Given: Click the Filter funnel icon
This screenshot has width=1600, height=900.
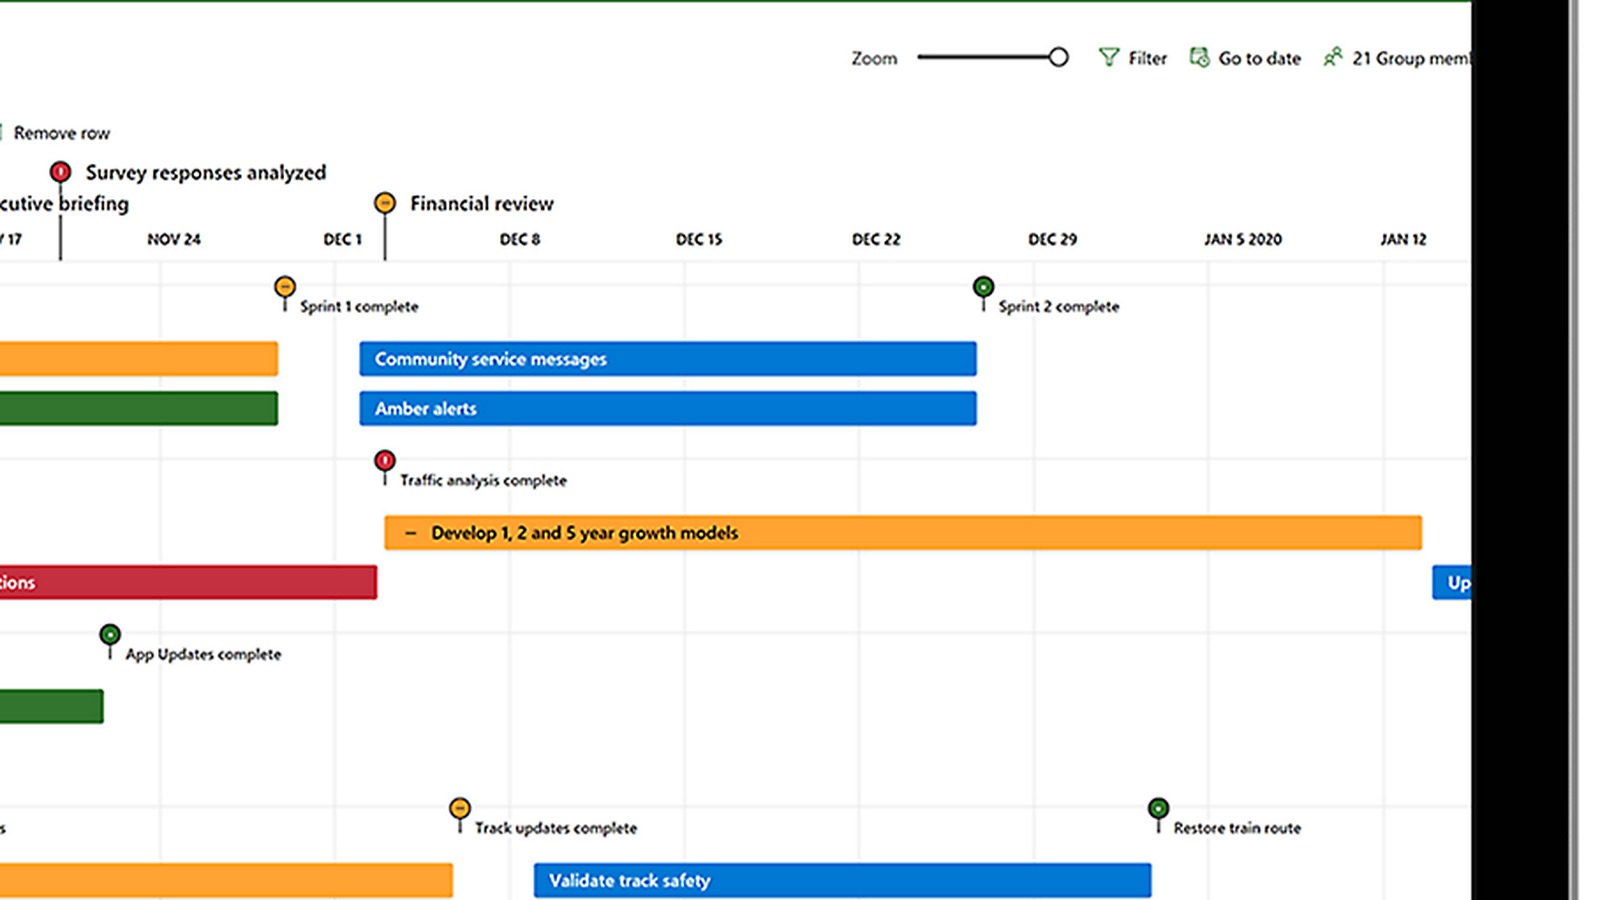Looking at the screenshot, I should (x=1109, y=57).
